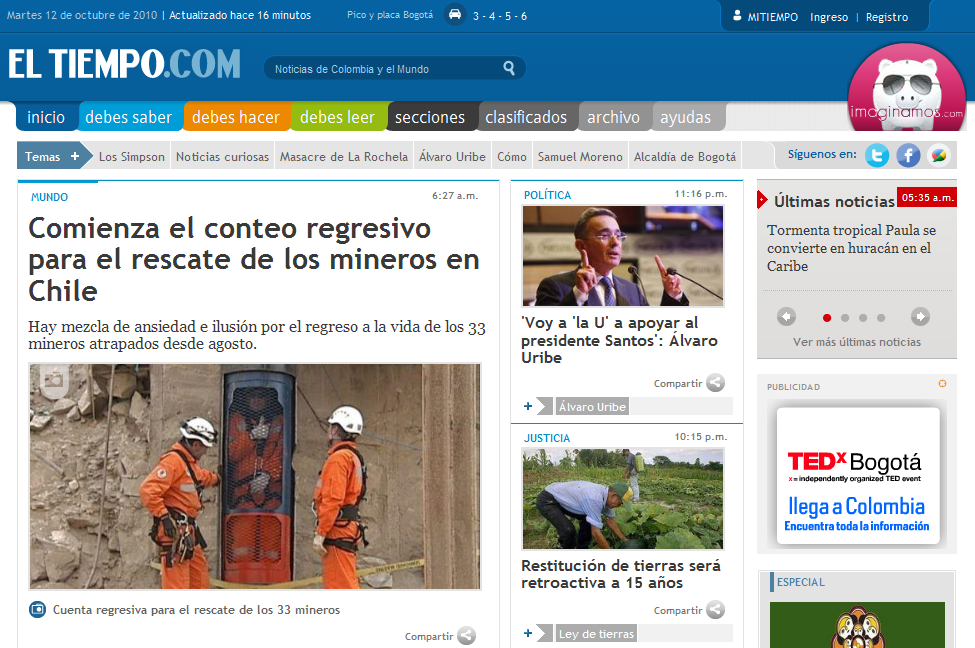Open the debes saber tab

click(x=129, y=117)
